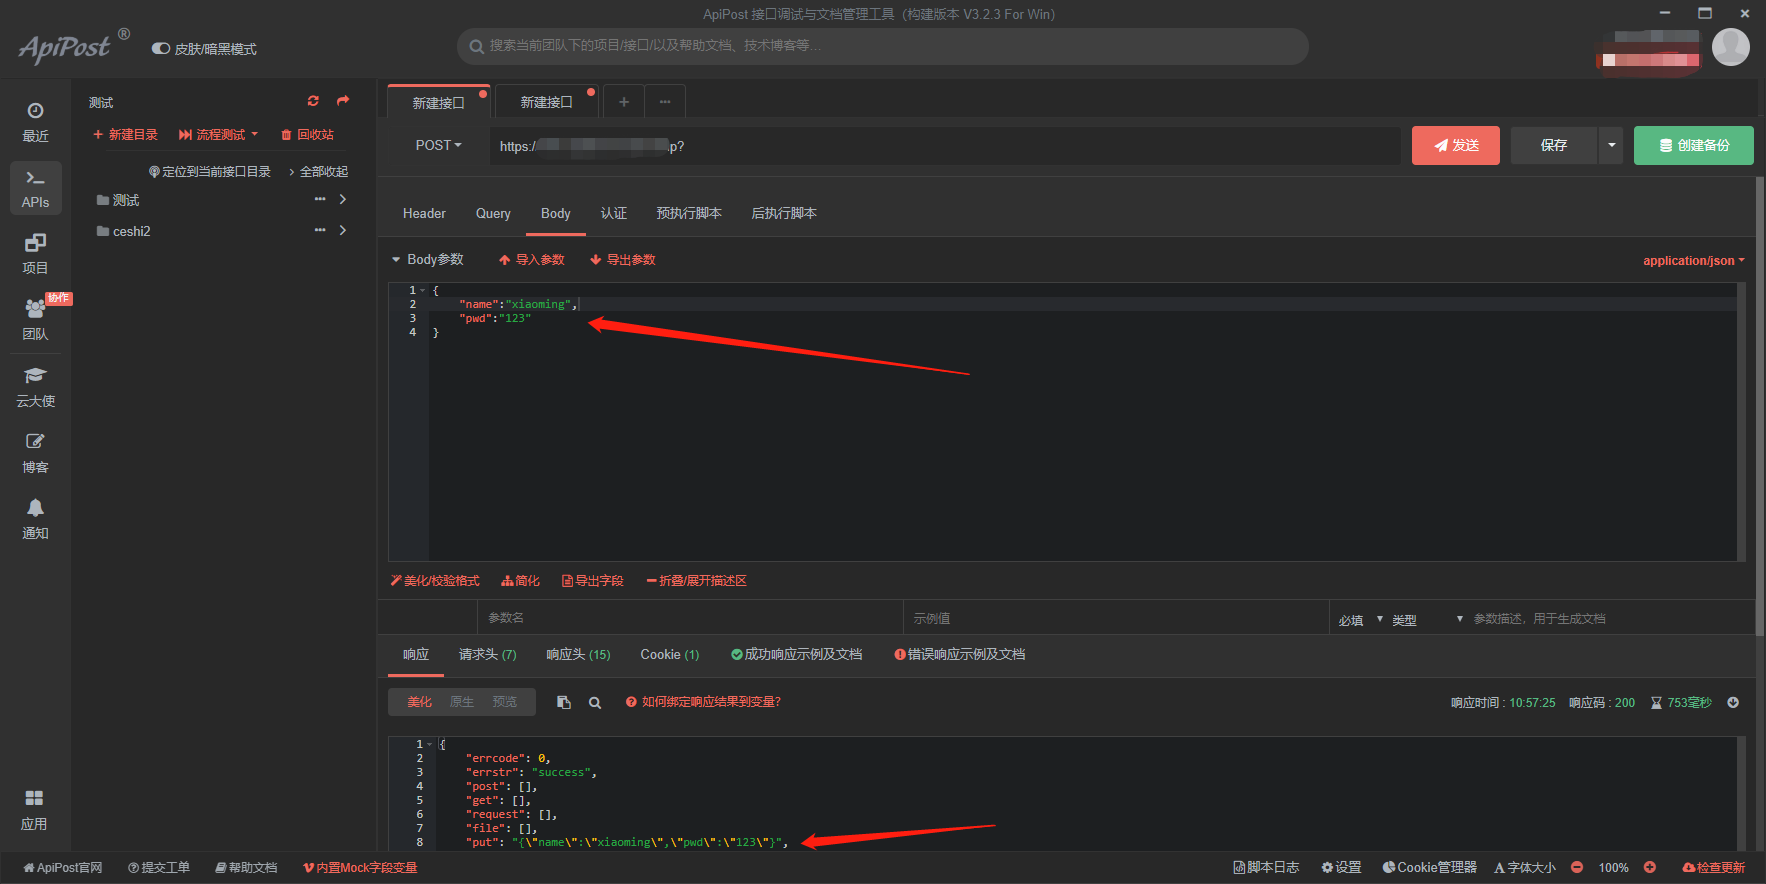
Task: Decrease font size with the minus icon
Action: pos(1577,867)
